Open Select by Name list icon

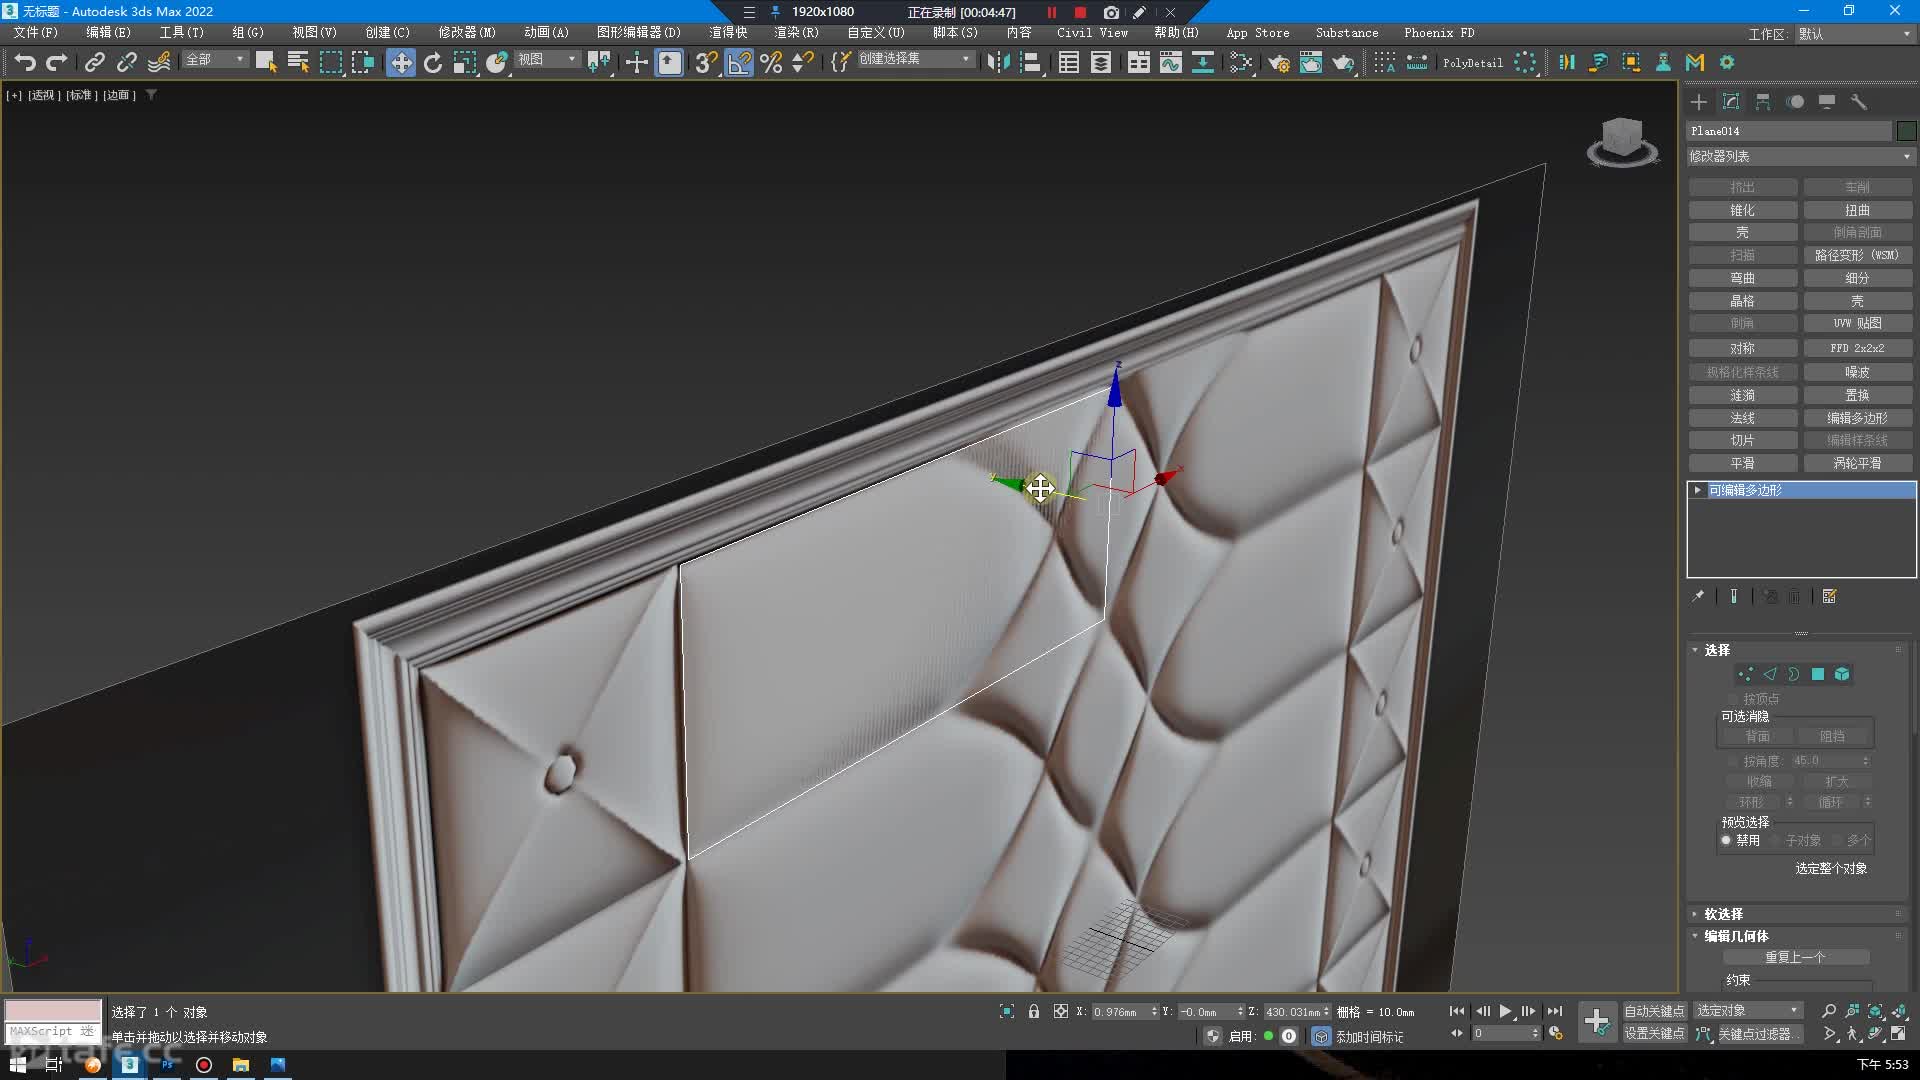(x=298, y=62)
